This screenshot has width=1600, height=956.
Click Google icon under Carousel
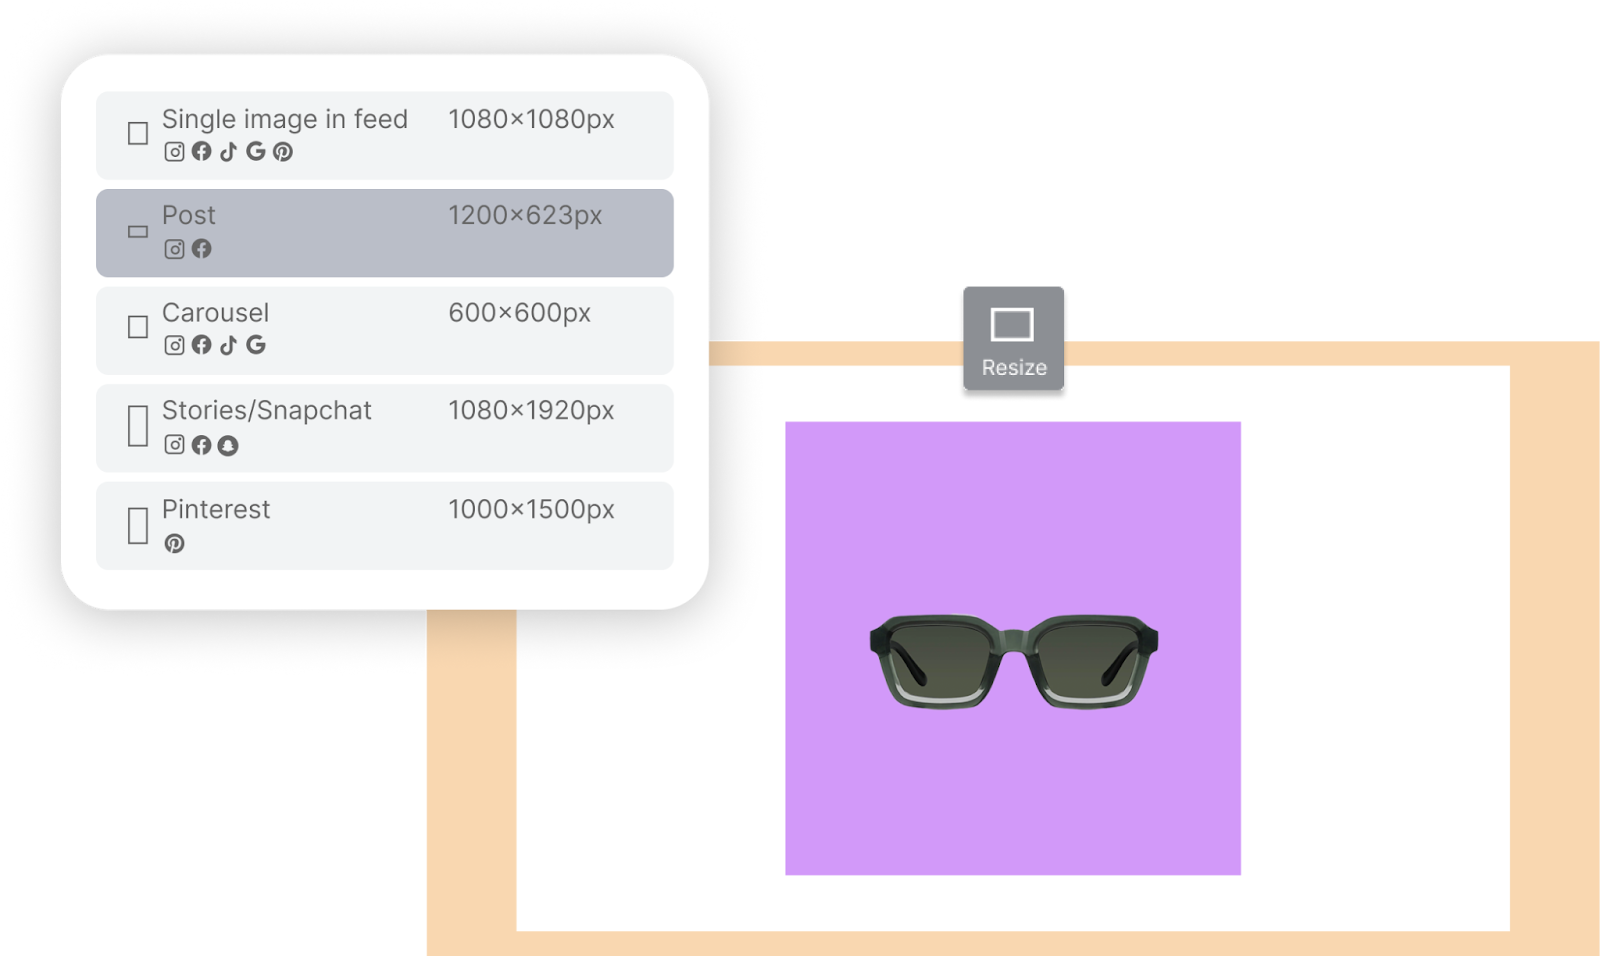pyautogui.click(x=256, y=345)
